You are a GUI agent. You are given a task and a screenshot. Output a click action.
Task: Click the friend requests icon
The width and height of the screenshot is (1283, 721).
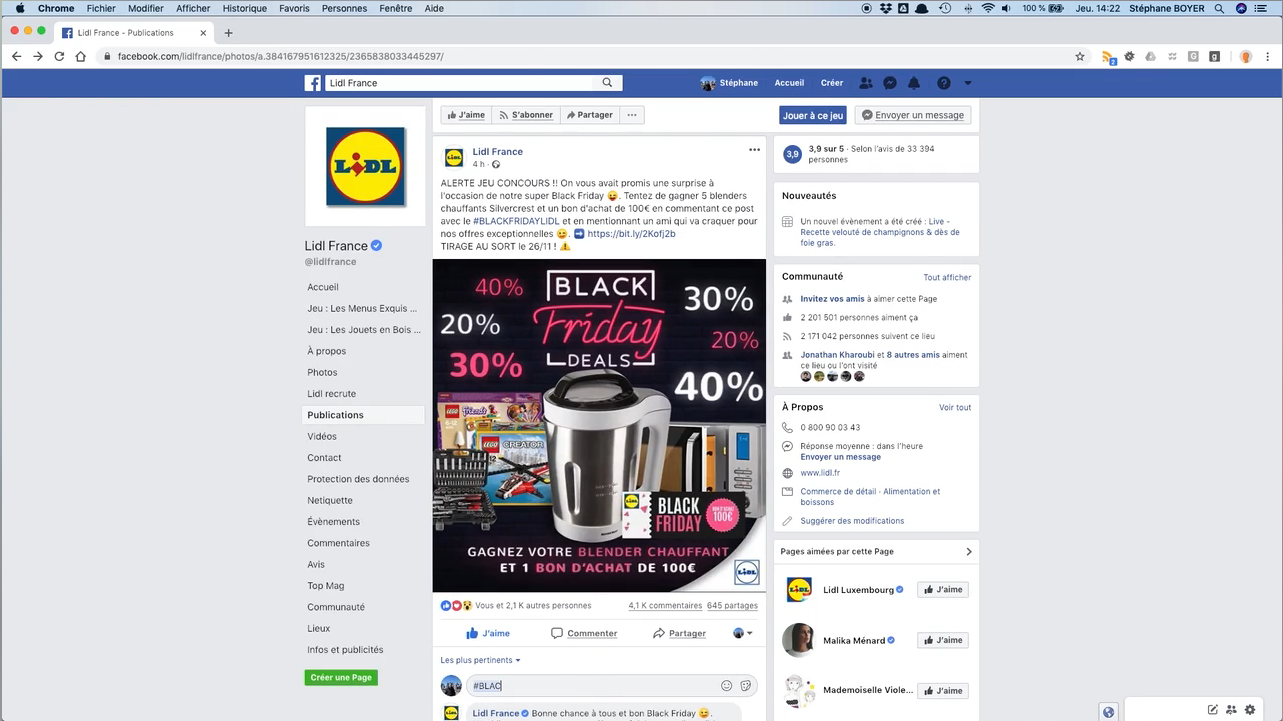866,83
